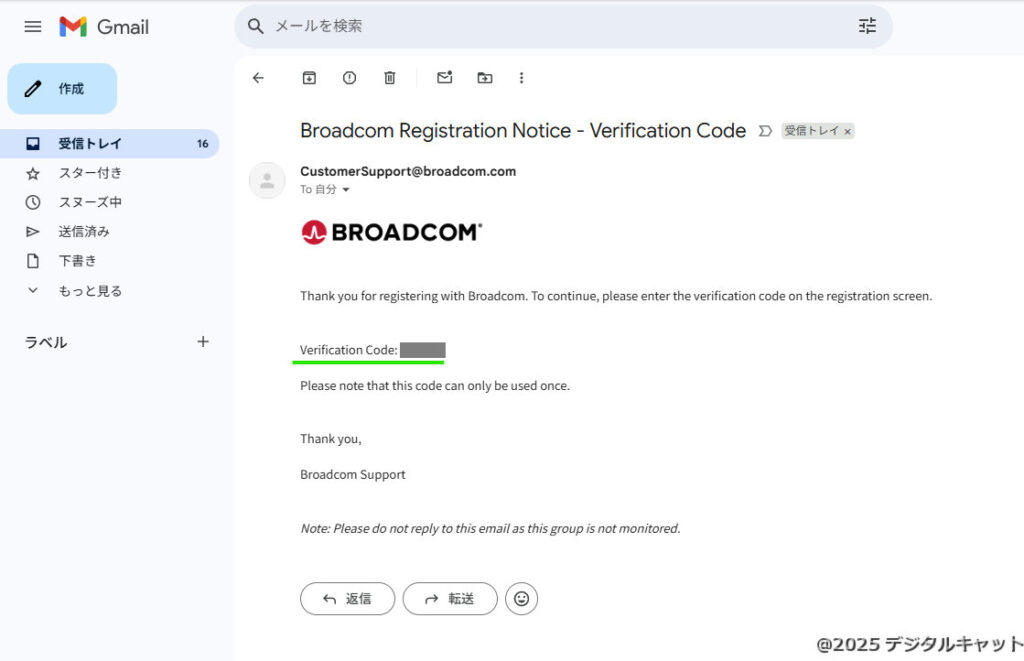Click the 返信 reply button

(347, 599)
